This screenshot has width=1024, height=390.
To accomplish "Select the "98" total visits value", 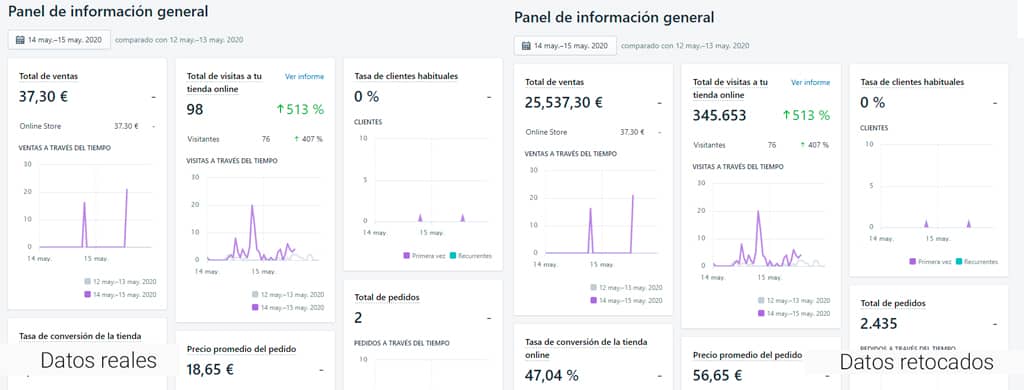I will pyautogui.click(x=195, y=109).
